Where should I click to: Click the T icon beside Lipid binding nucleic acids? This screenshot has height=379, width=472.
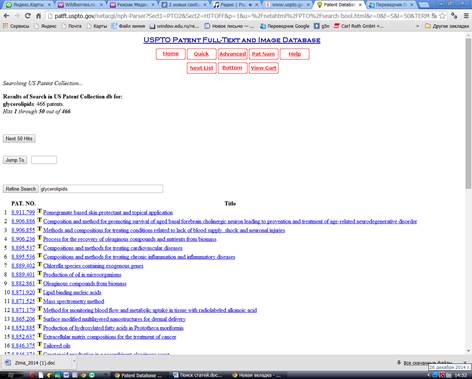[40, 291]
